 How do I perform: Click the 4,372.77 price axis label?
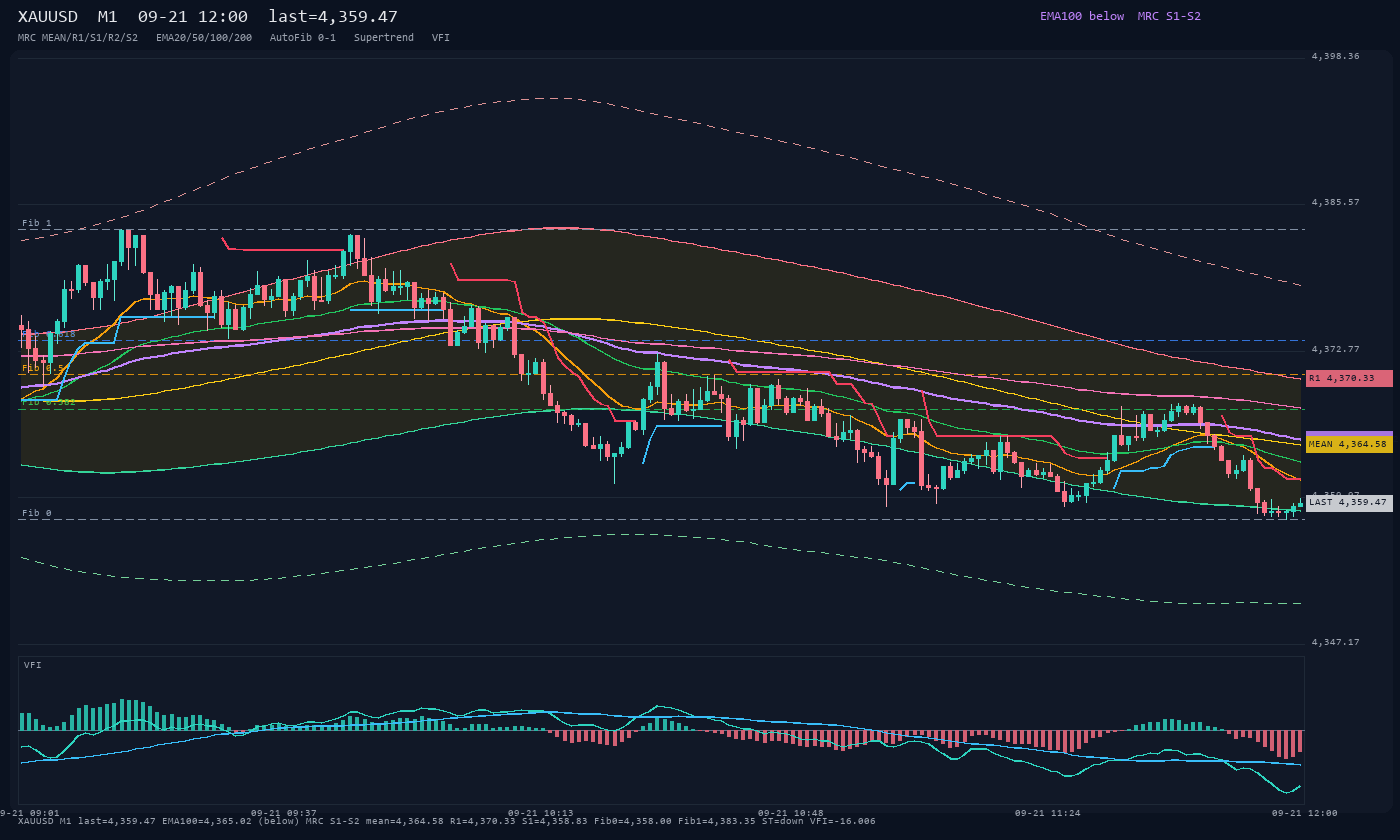pos(1335,349)
